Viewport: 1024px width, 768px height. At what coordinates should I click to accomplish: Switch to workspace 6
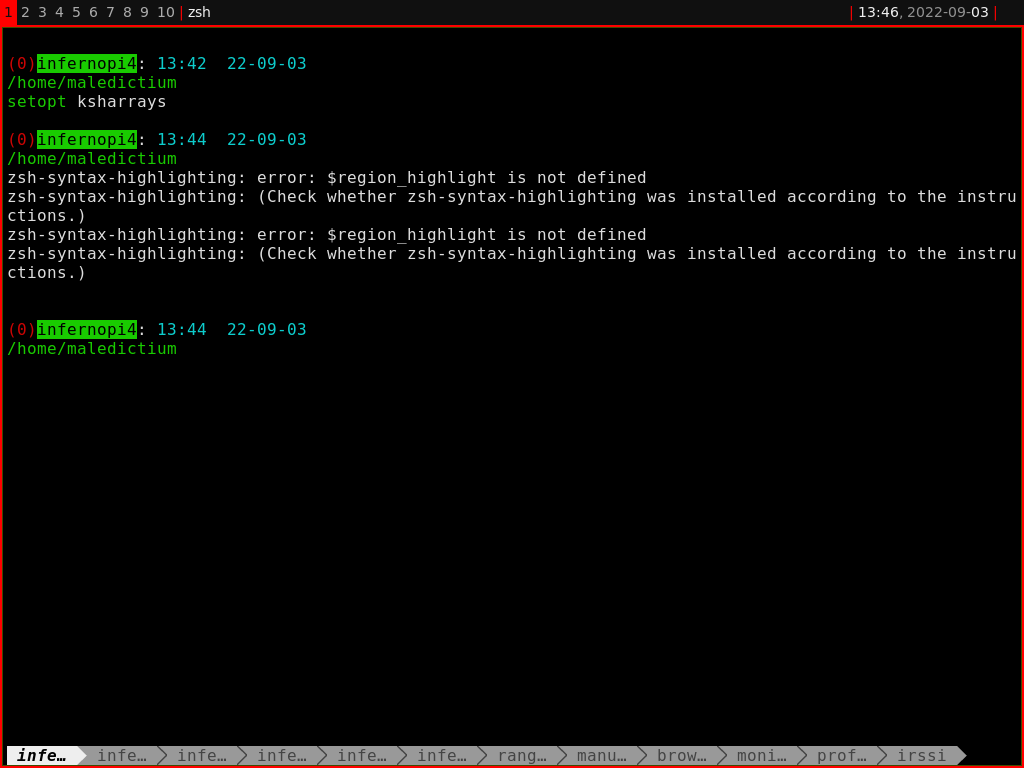tap(93, 12)
